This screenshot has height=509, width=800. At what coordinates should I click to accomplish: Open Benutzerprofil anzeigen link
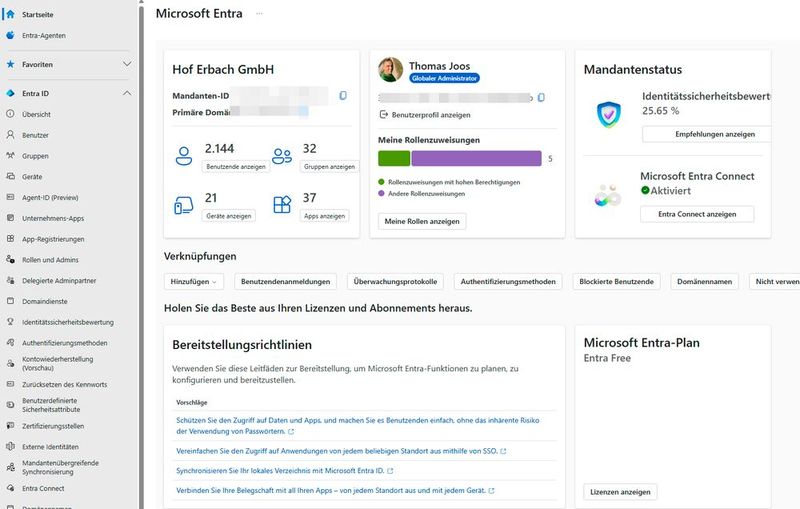pos(425,115)
